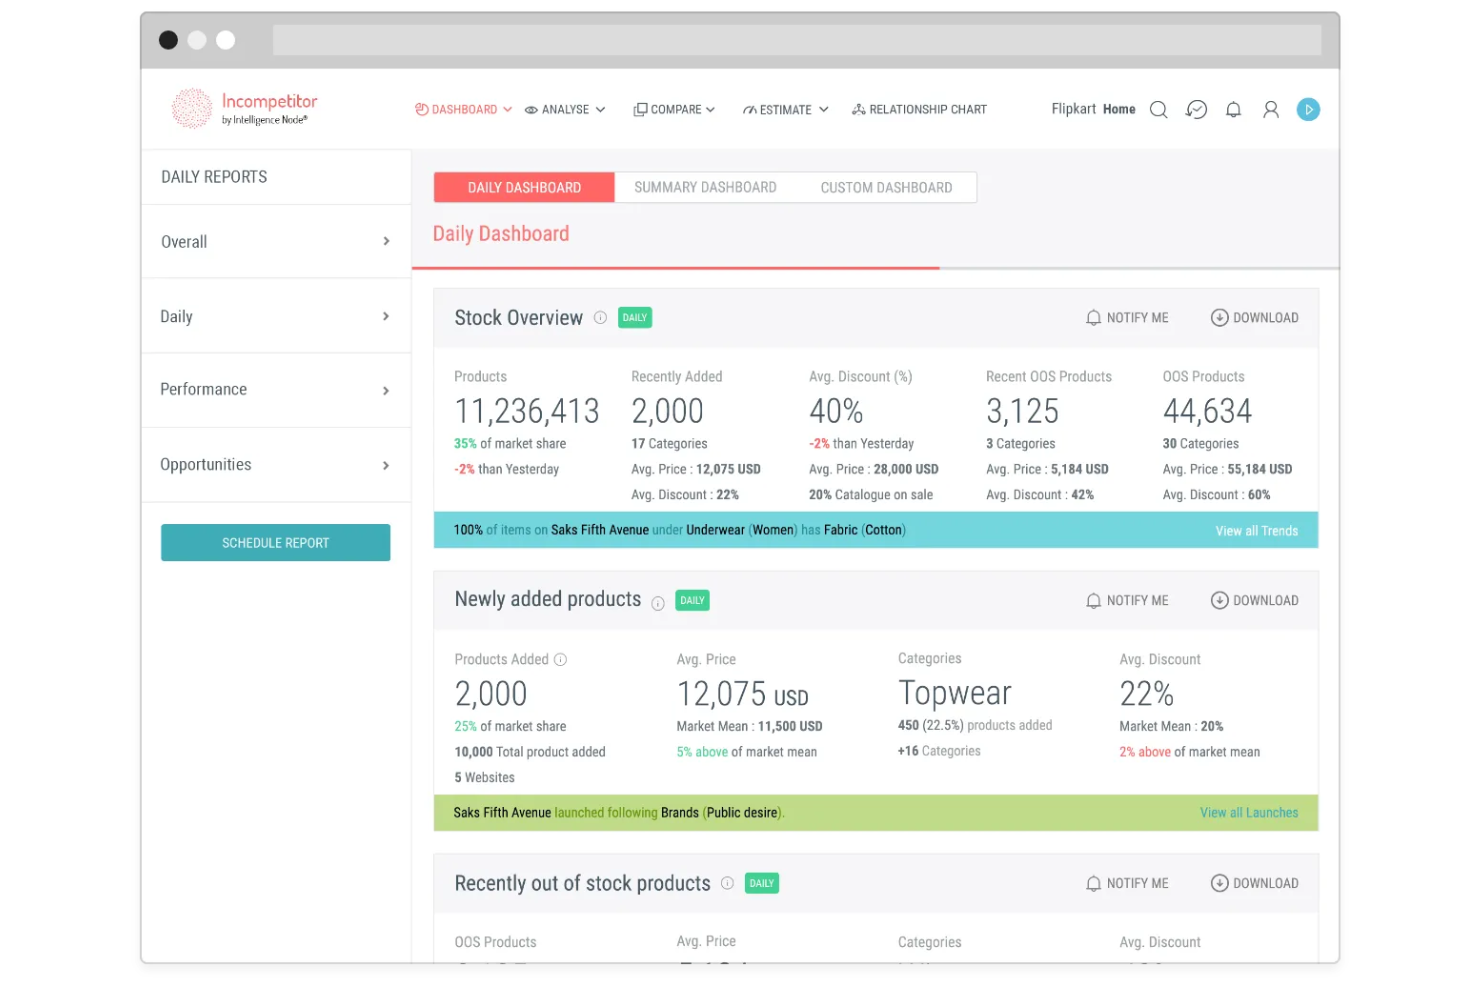Click the green Daily badge near Stock Overview
Image resolution: width=1480 pixels, height=987 pixels.
(634, 317)
